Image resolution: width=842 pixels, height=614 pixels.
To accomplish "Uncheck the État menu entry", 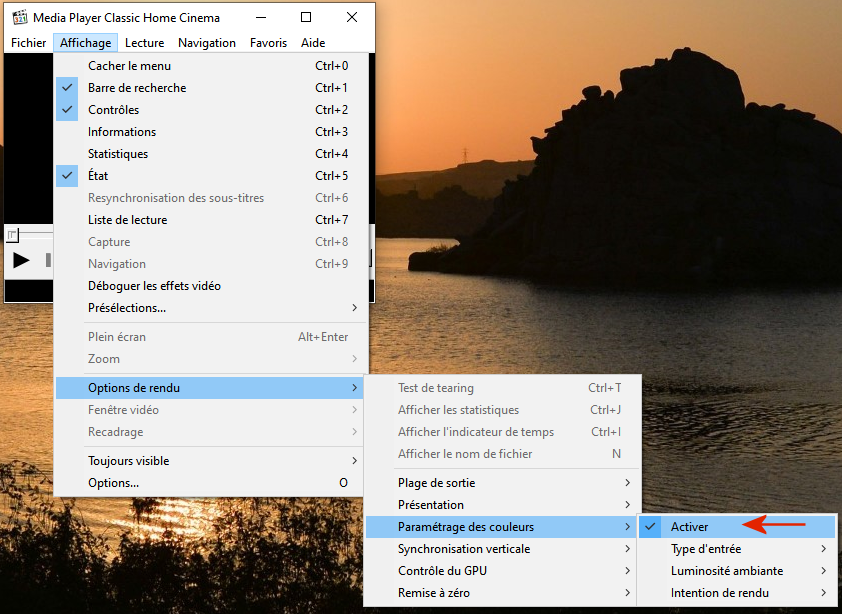I will [x=98, y=176].
